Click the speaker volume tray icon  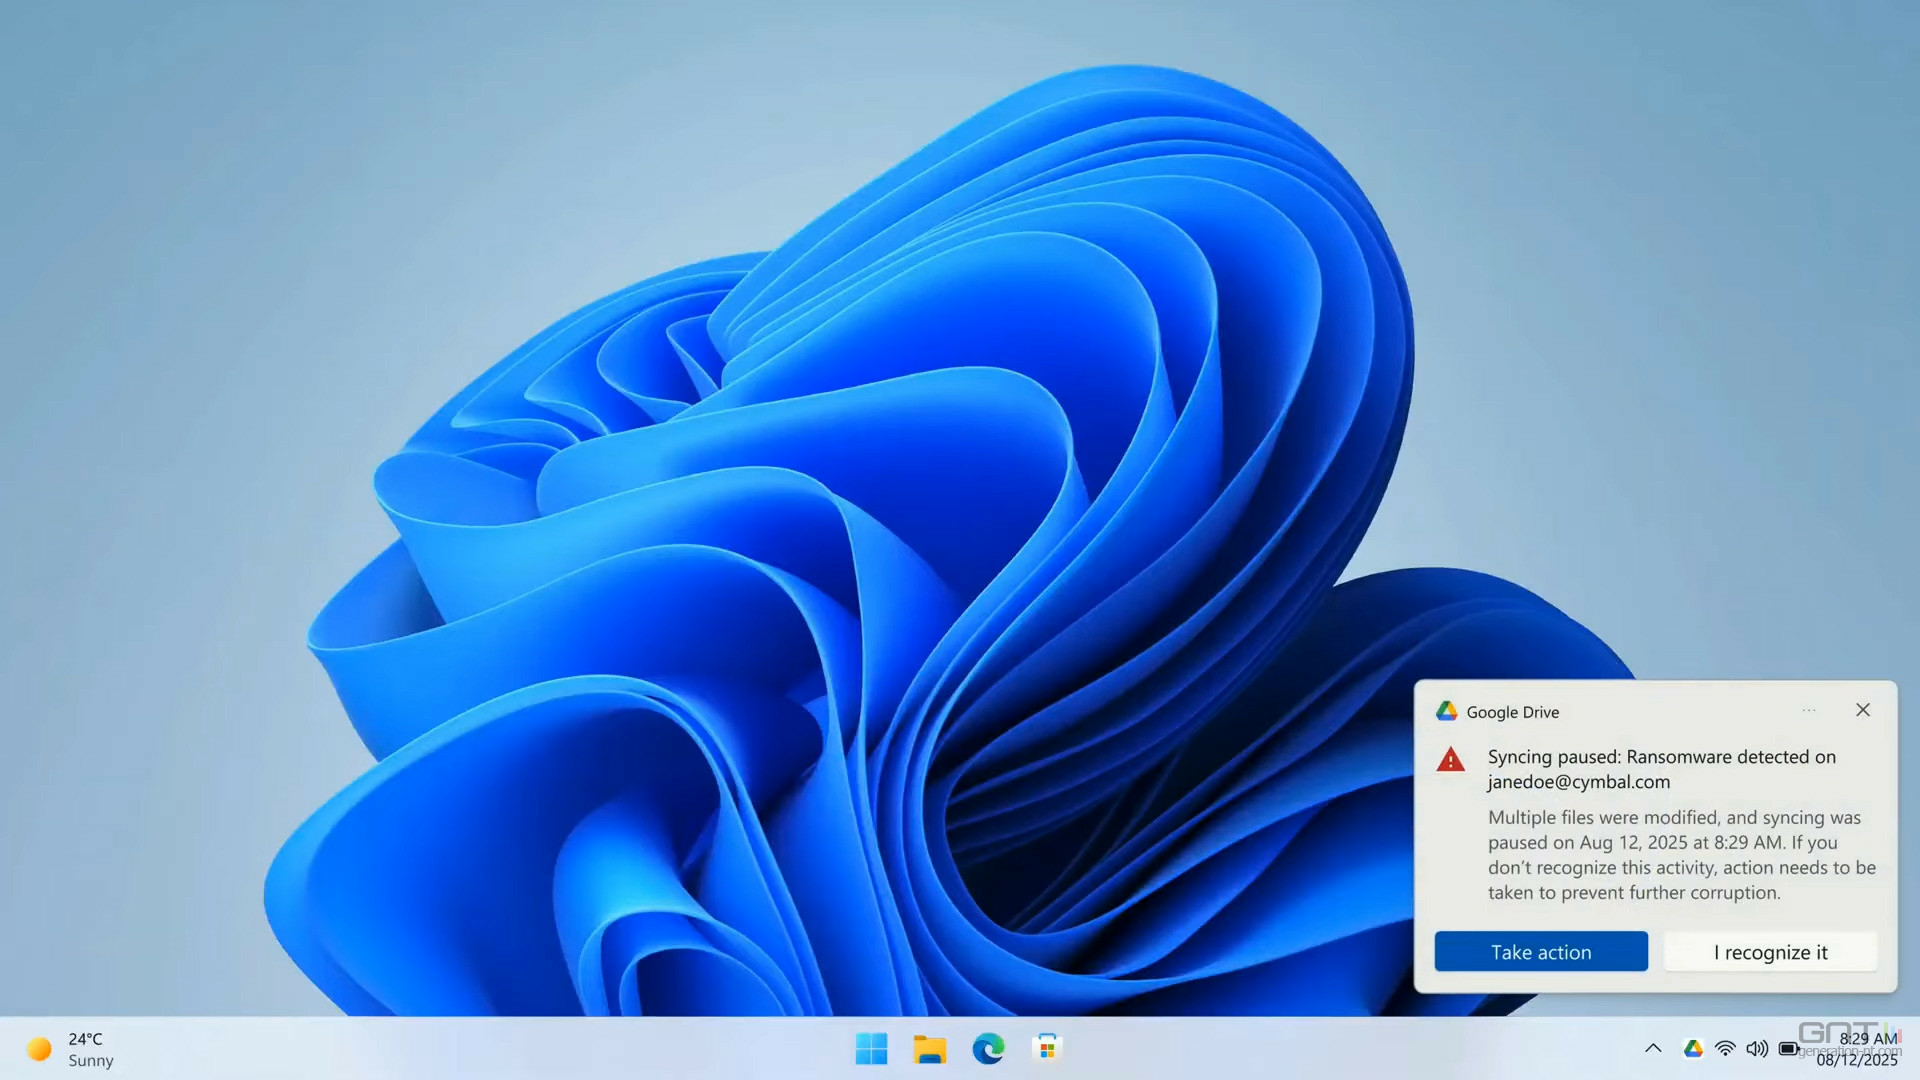pyautogui.click(x=1757, y=1048)
